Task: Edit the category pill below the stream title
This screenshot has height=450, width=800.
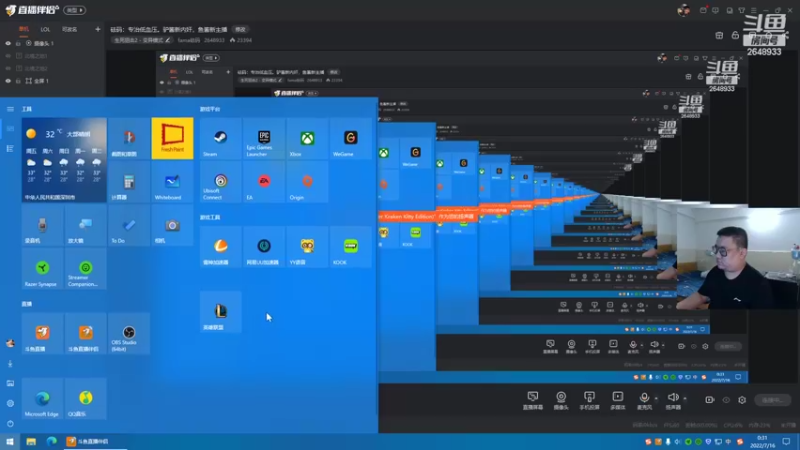Action: click(x=142, y=40)
